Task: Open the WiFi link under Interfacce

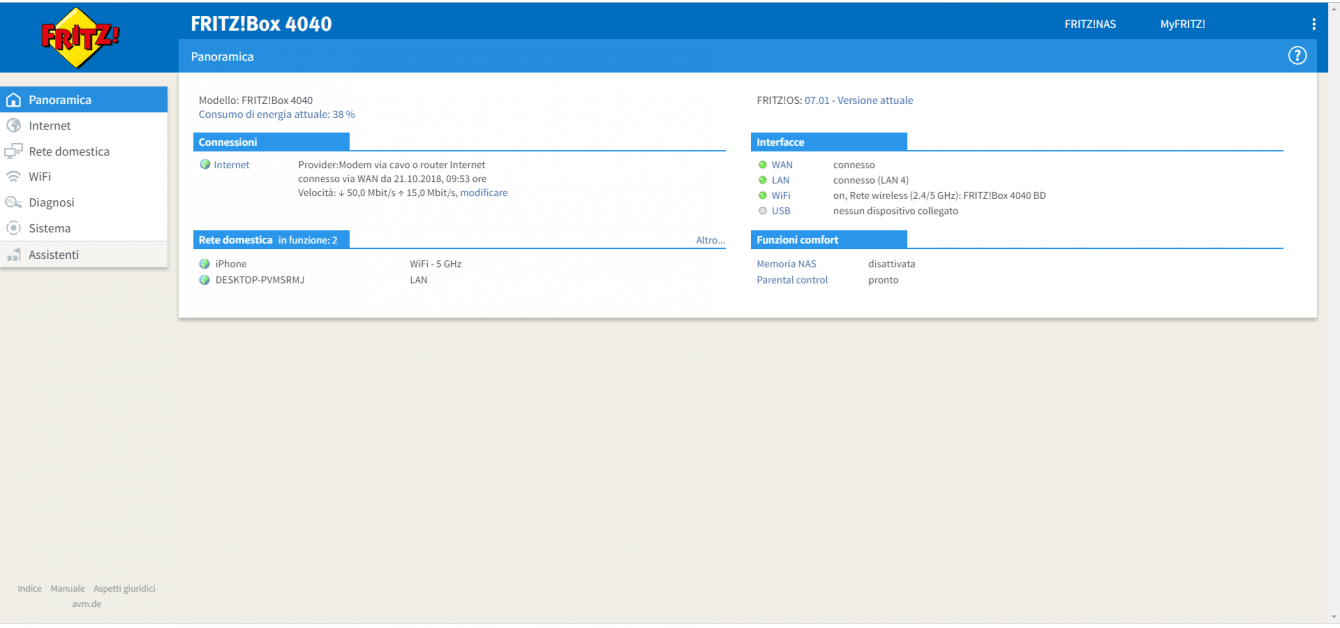Action: [781, 196]
